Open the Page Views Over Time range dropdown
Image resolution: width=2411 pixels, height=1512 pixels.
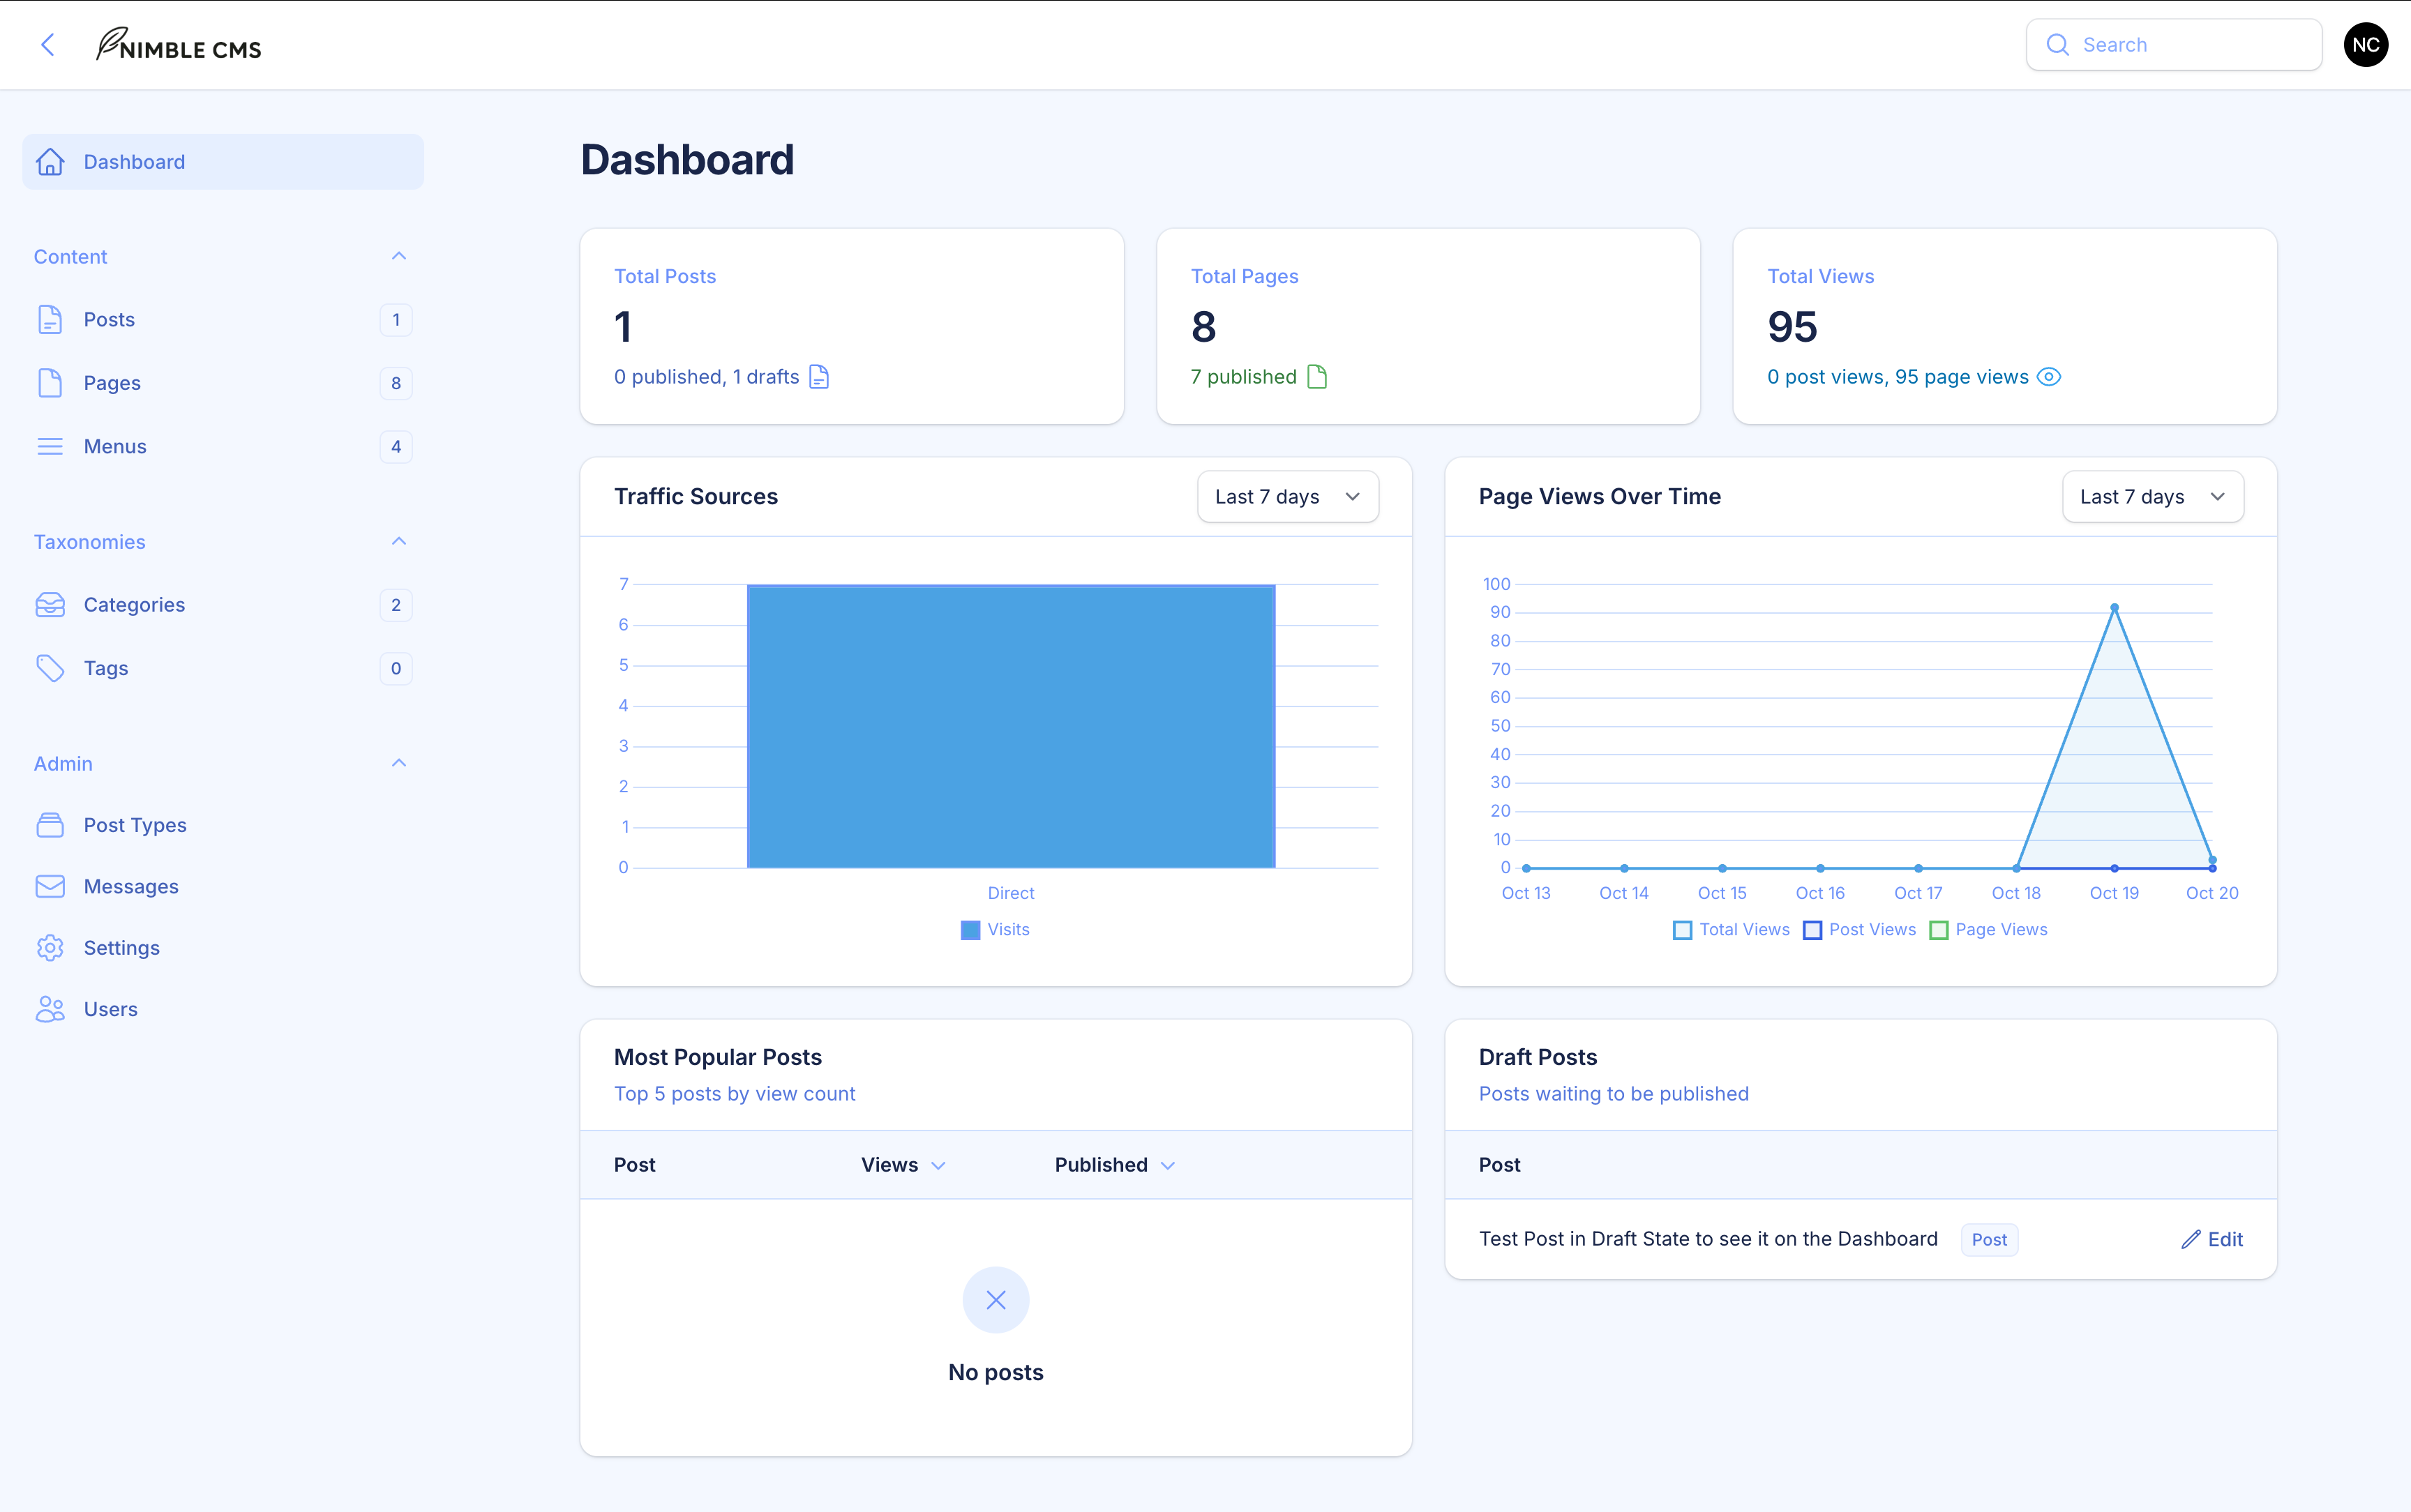click(2152, 497)
